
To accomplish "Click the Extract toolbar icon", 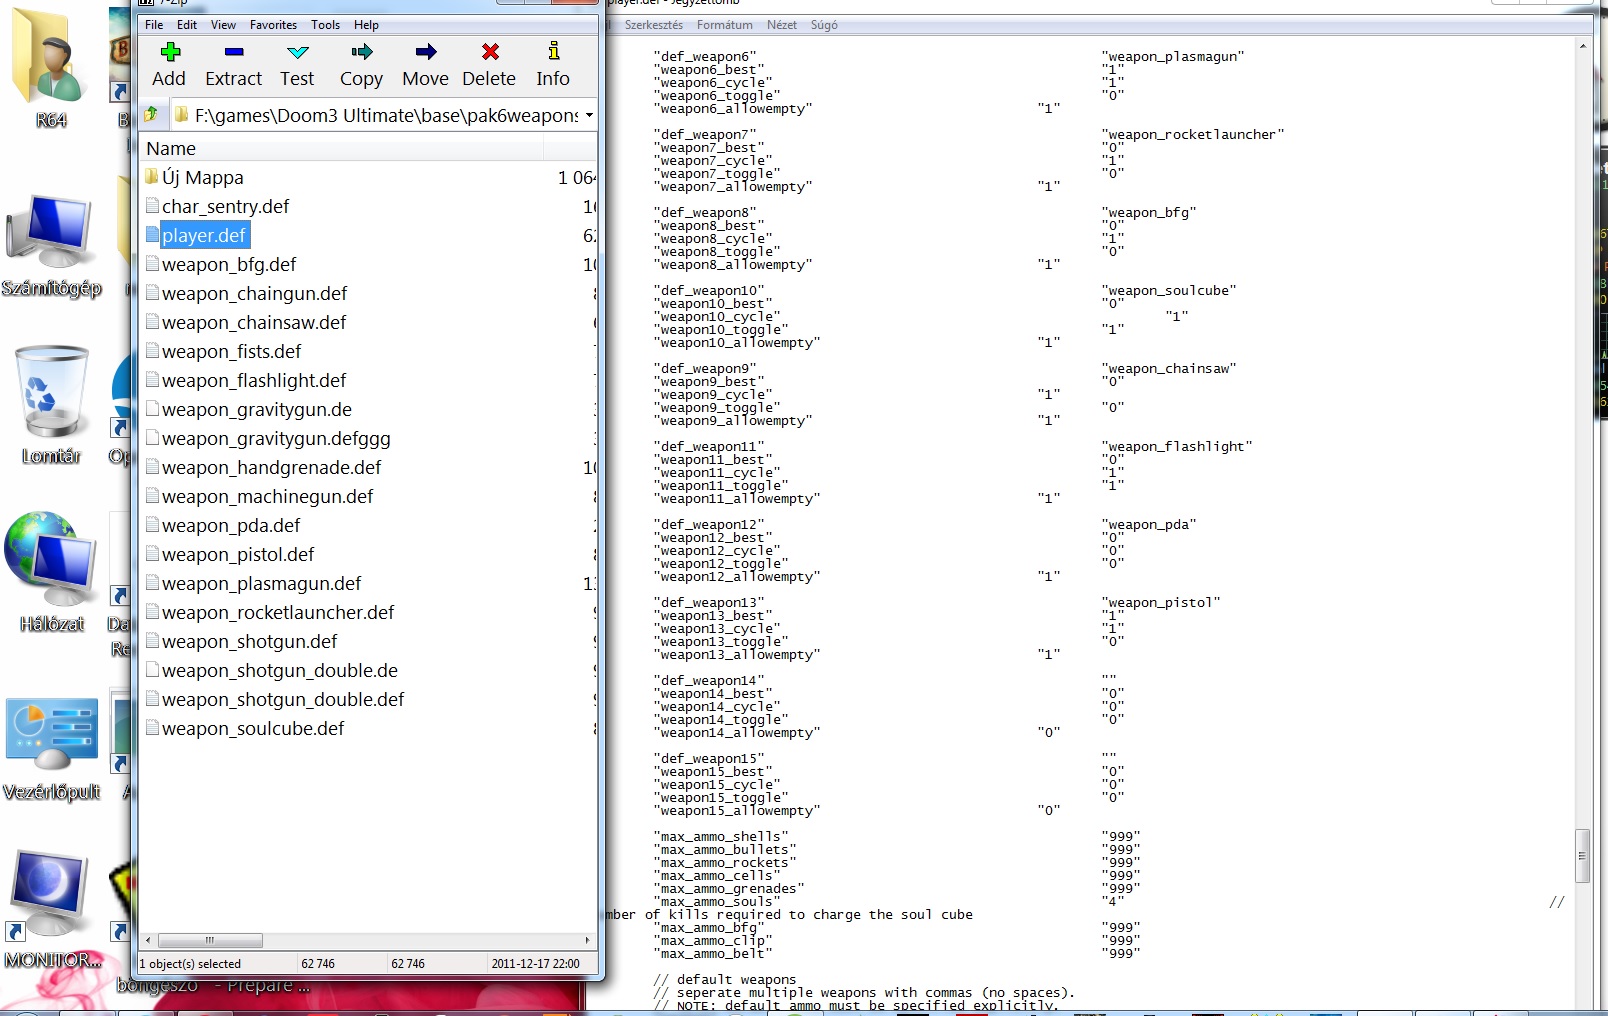I will click(234, 52).
